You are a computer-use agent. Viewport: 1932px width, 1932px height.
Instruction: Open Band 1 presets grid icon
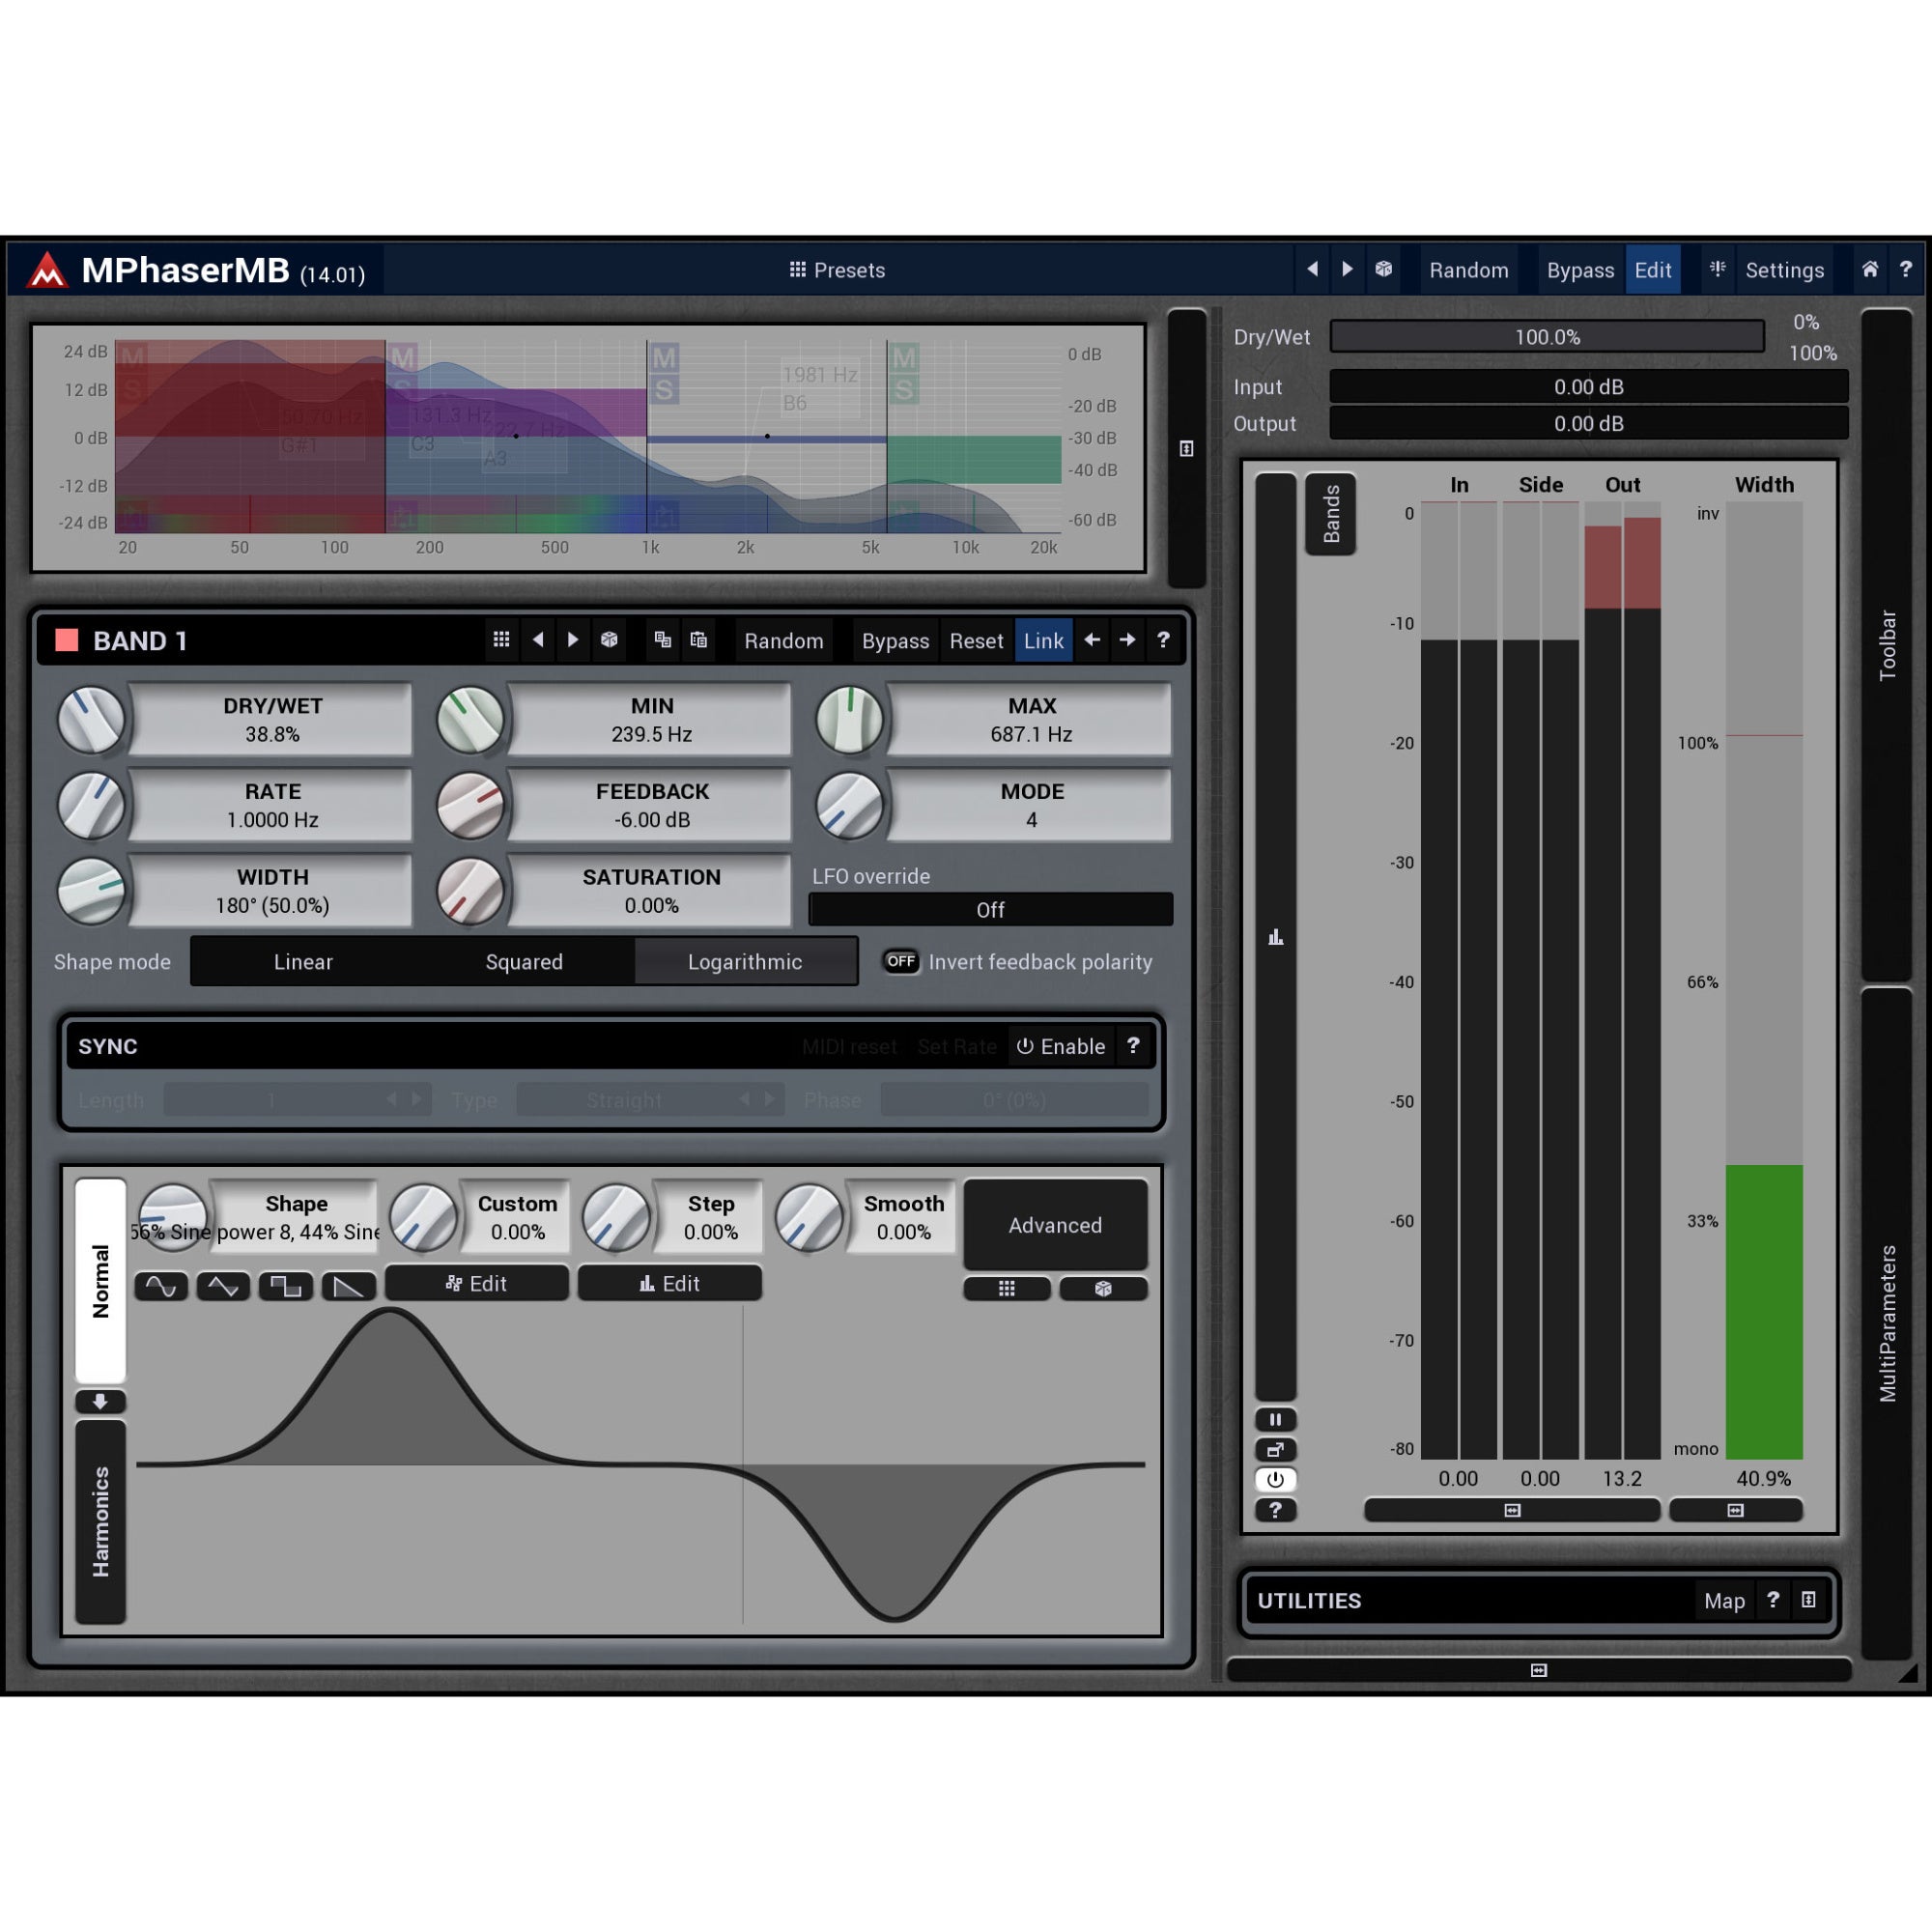502,639
